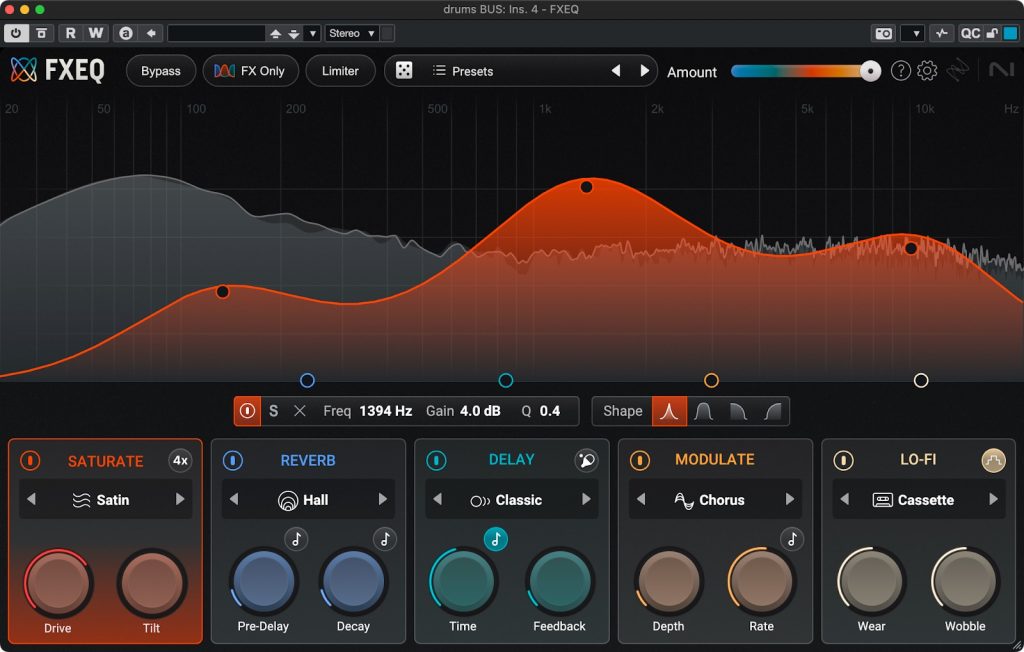
Task: Click the 4x oversampling icon in Saturate
Action: coord(180,461)
